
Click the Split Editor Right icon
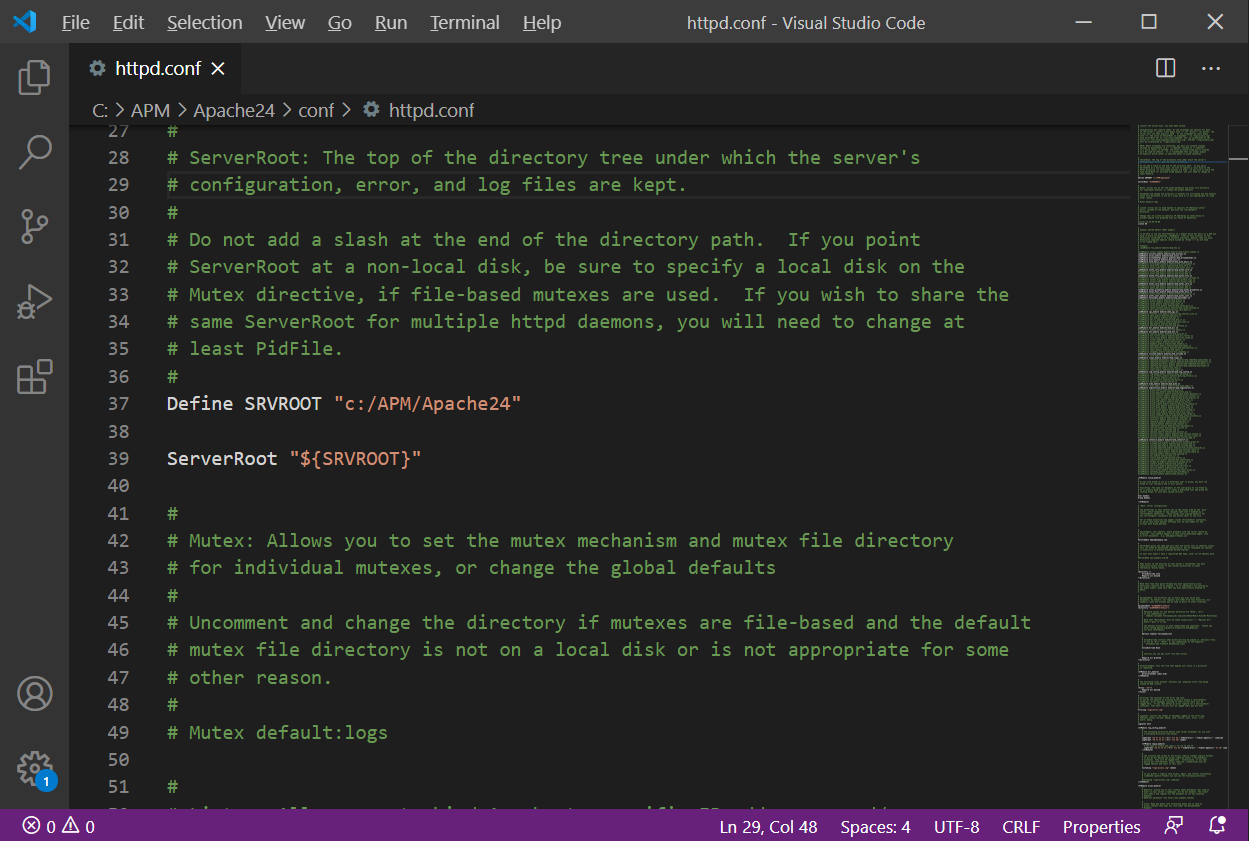pos(1165,68)
